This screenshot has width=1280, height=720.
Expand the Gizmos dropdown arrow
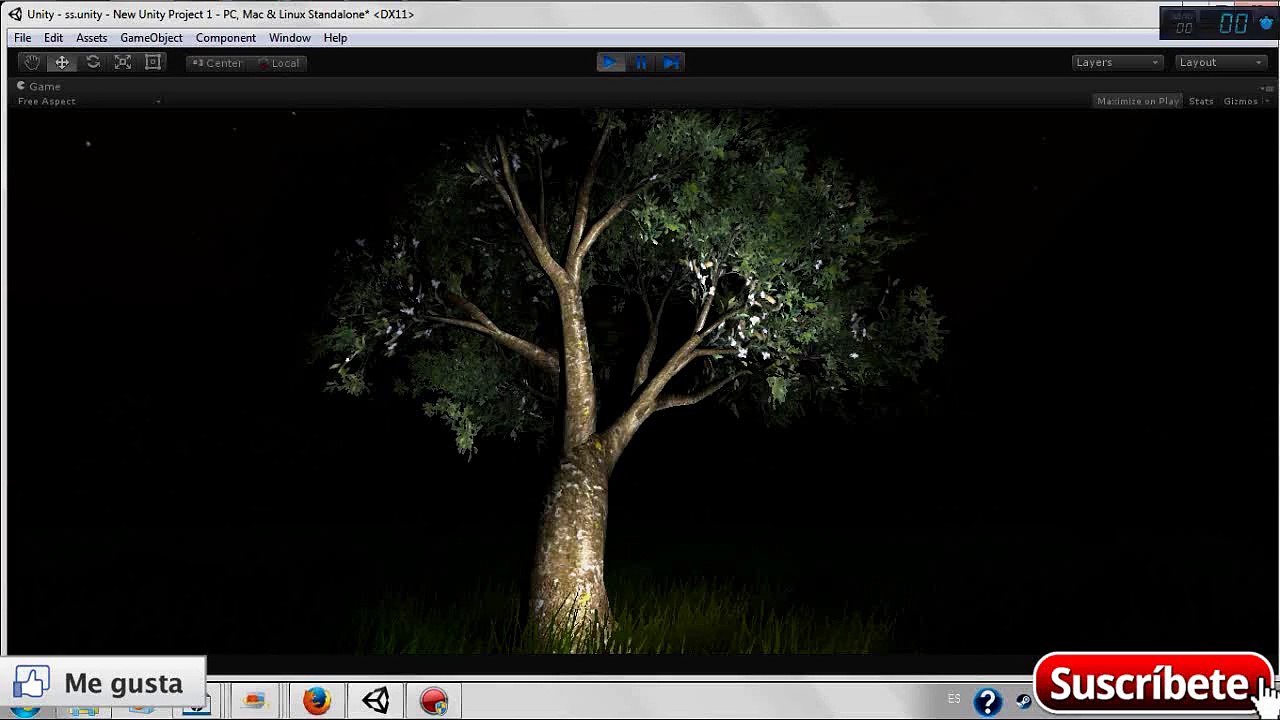pyautogui.click(x=1267, y=101)
